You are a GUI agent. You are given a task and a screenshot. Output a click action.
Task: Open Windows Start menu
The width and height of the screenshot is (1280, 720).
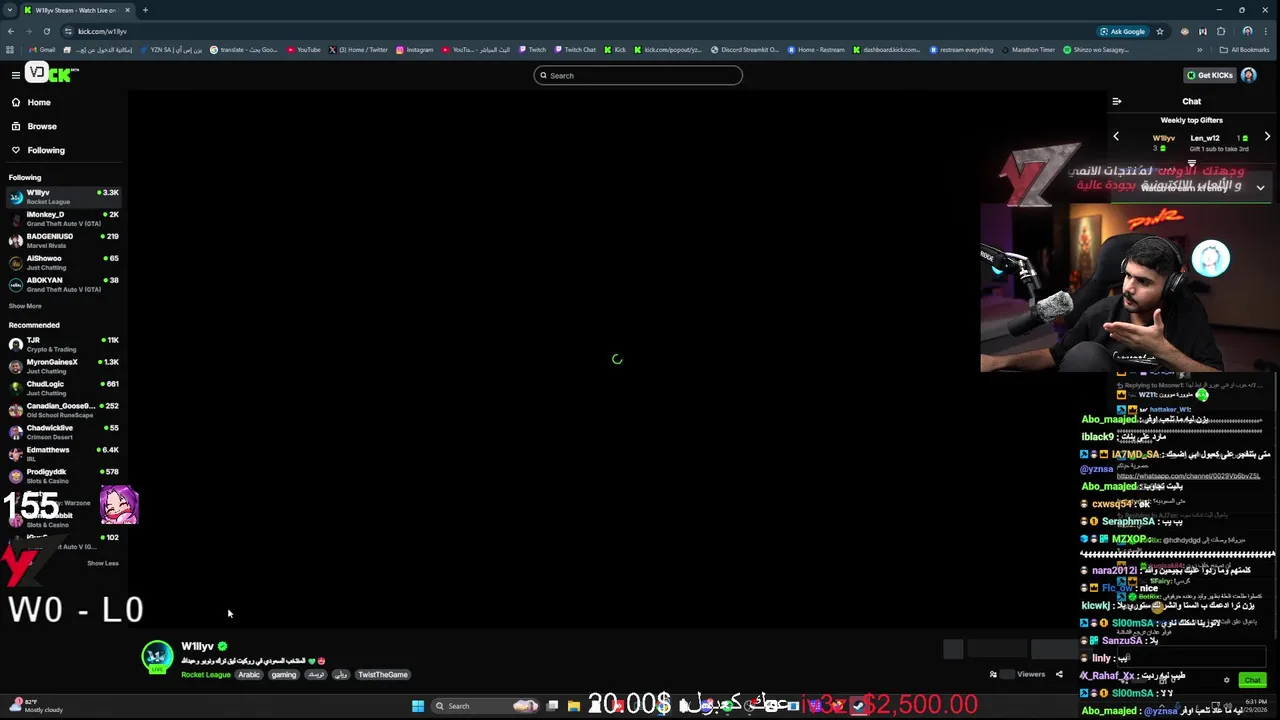tap(418, 706)
